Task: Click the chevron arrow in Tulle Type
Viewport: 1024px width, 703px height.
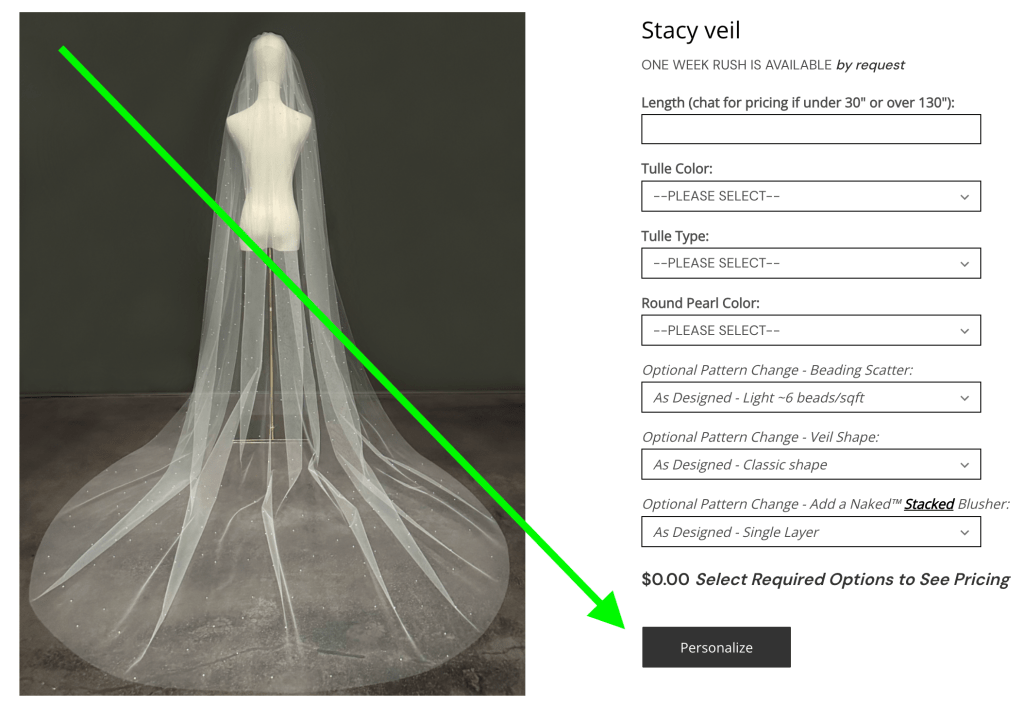Action: click(x=965, y=265)
